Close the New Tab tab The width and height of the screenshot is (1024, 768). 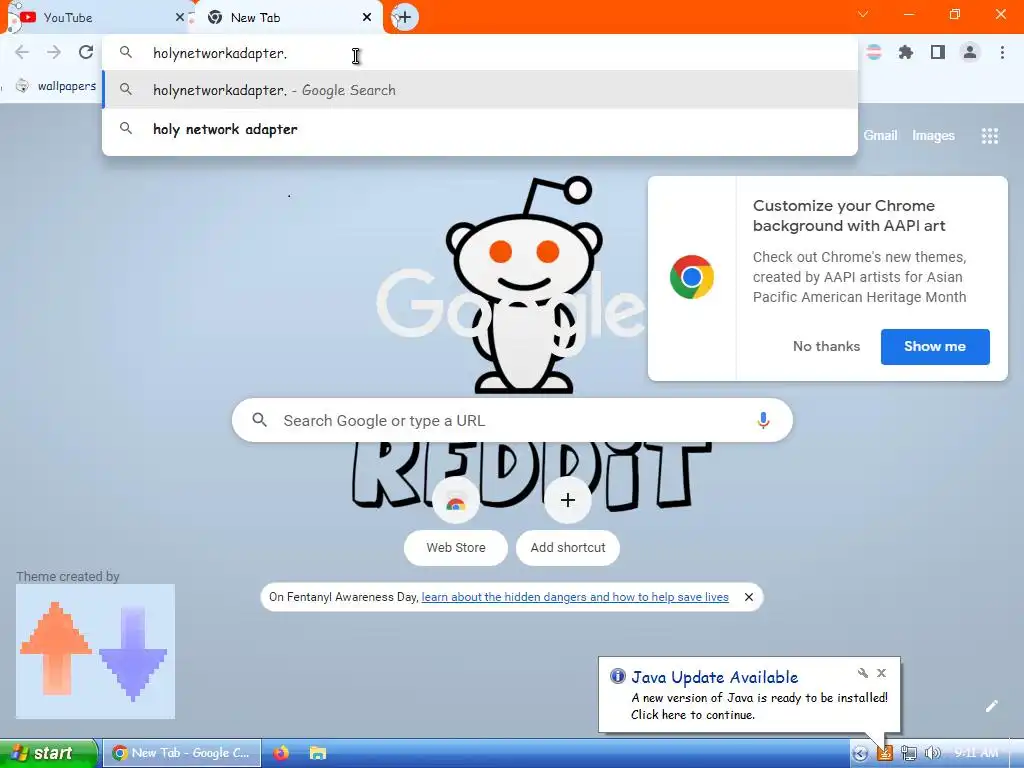367,18
